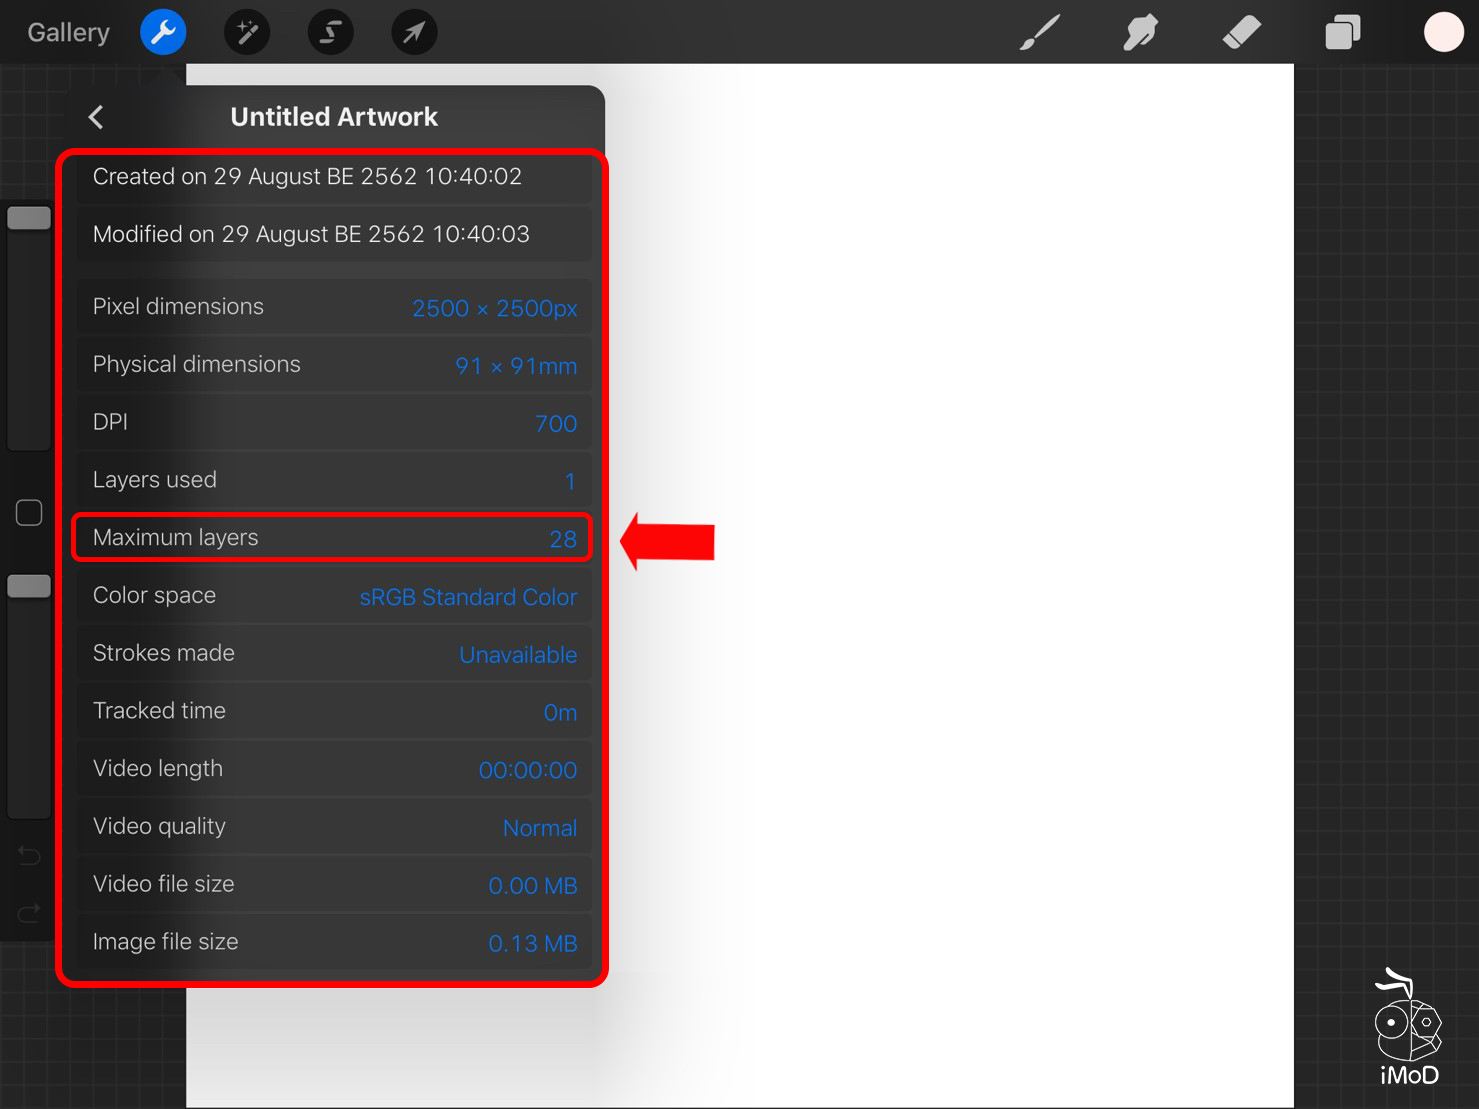Select the Transform arrow tool
The height and width of the screenshot is (1109, 1479).
pos(413,31)
